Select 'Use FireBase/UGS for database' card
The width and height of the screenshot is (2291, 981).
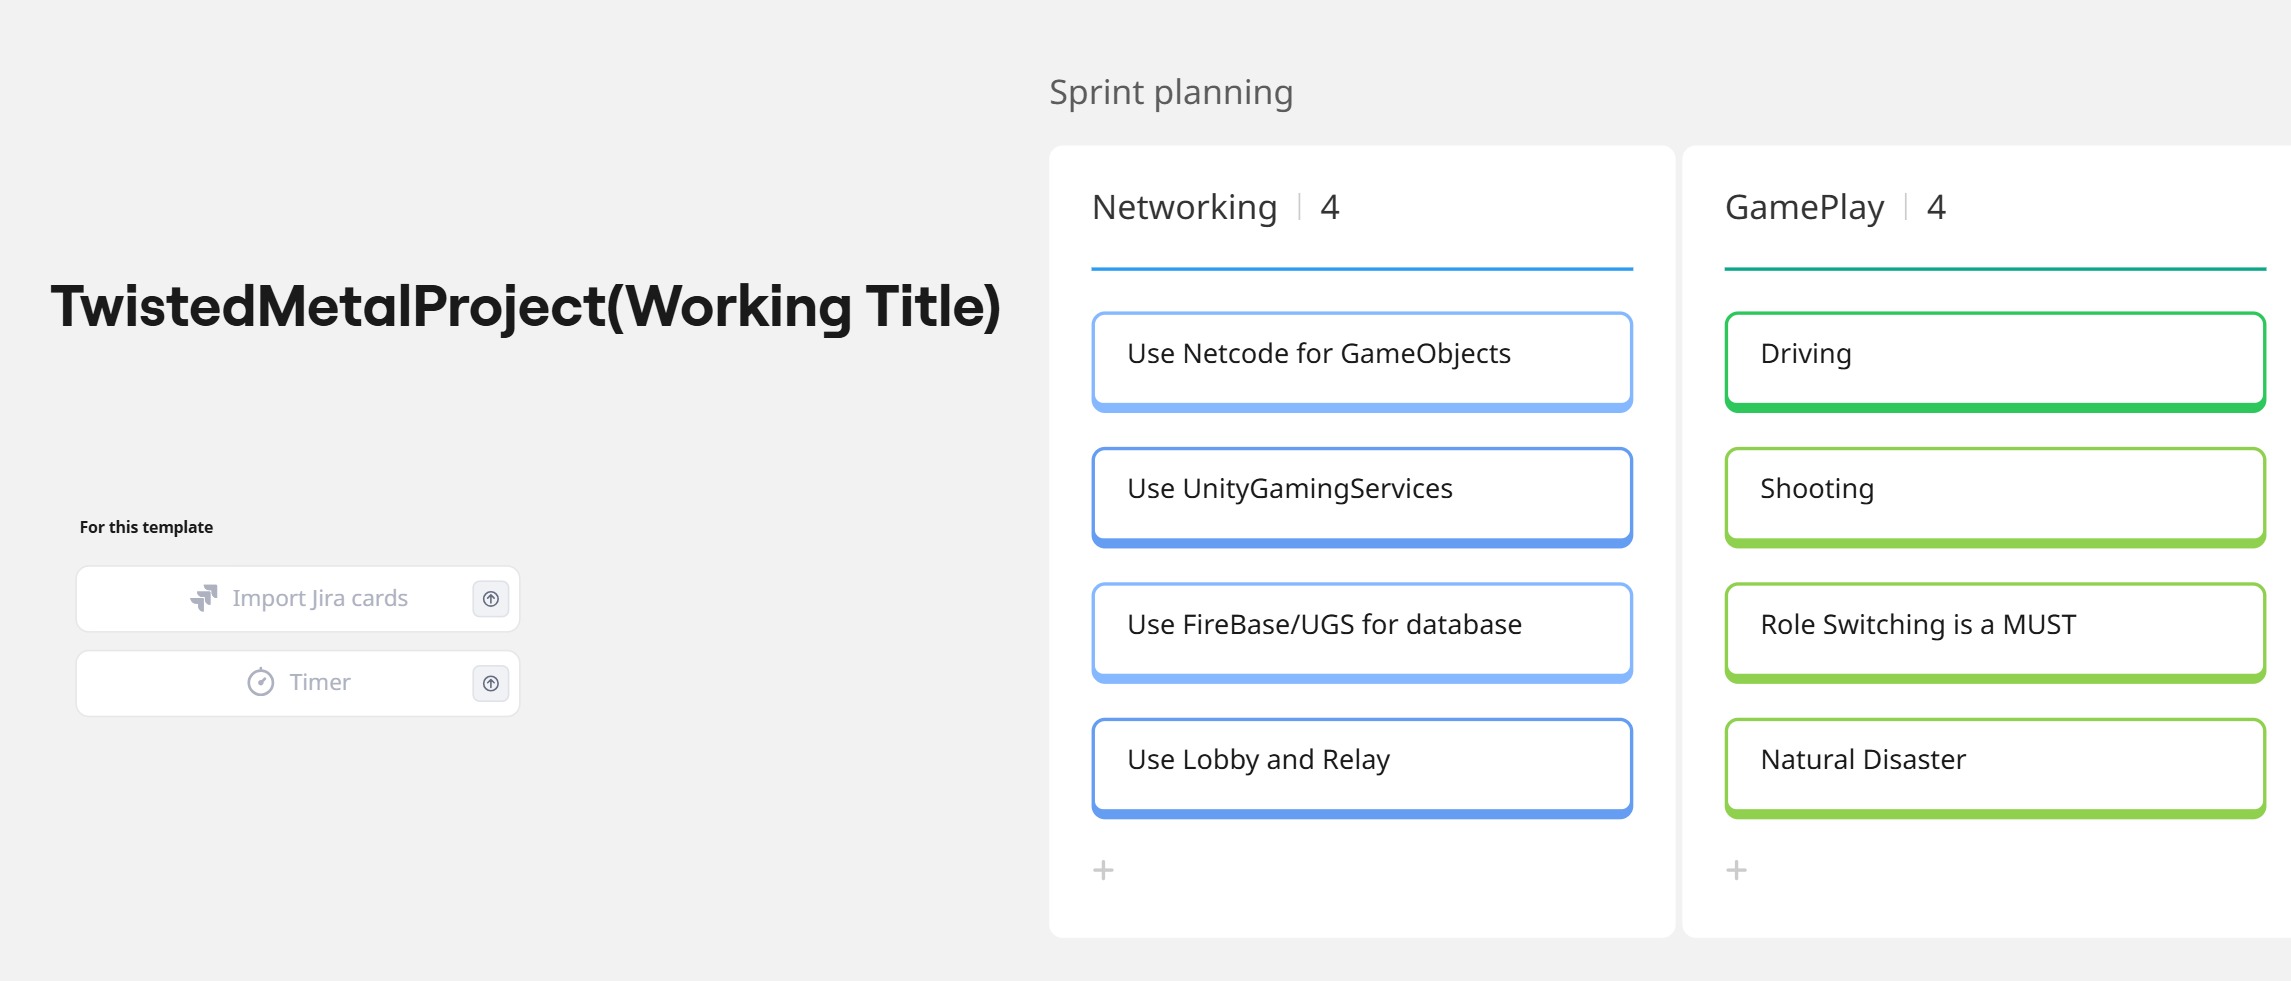click(1362, 633)
